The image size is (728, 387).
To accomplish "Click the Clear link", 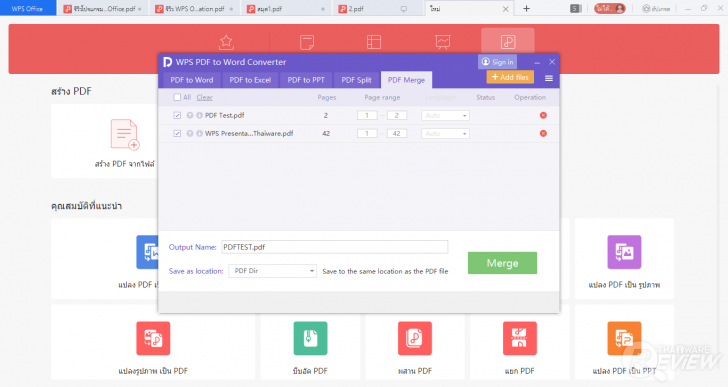I will (204, 97).
